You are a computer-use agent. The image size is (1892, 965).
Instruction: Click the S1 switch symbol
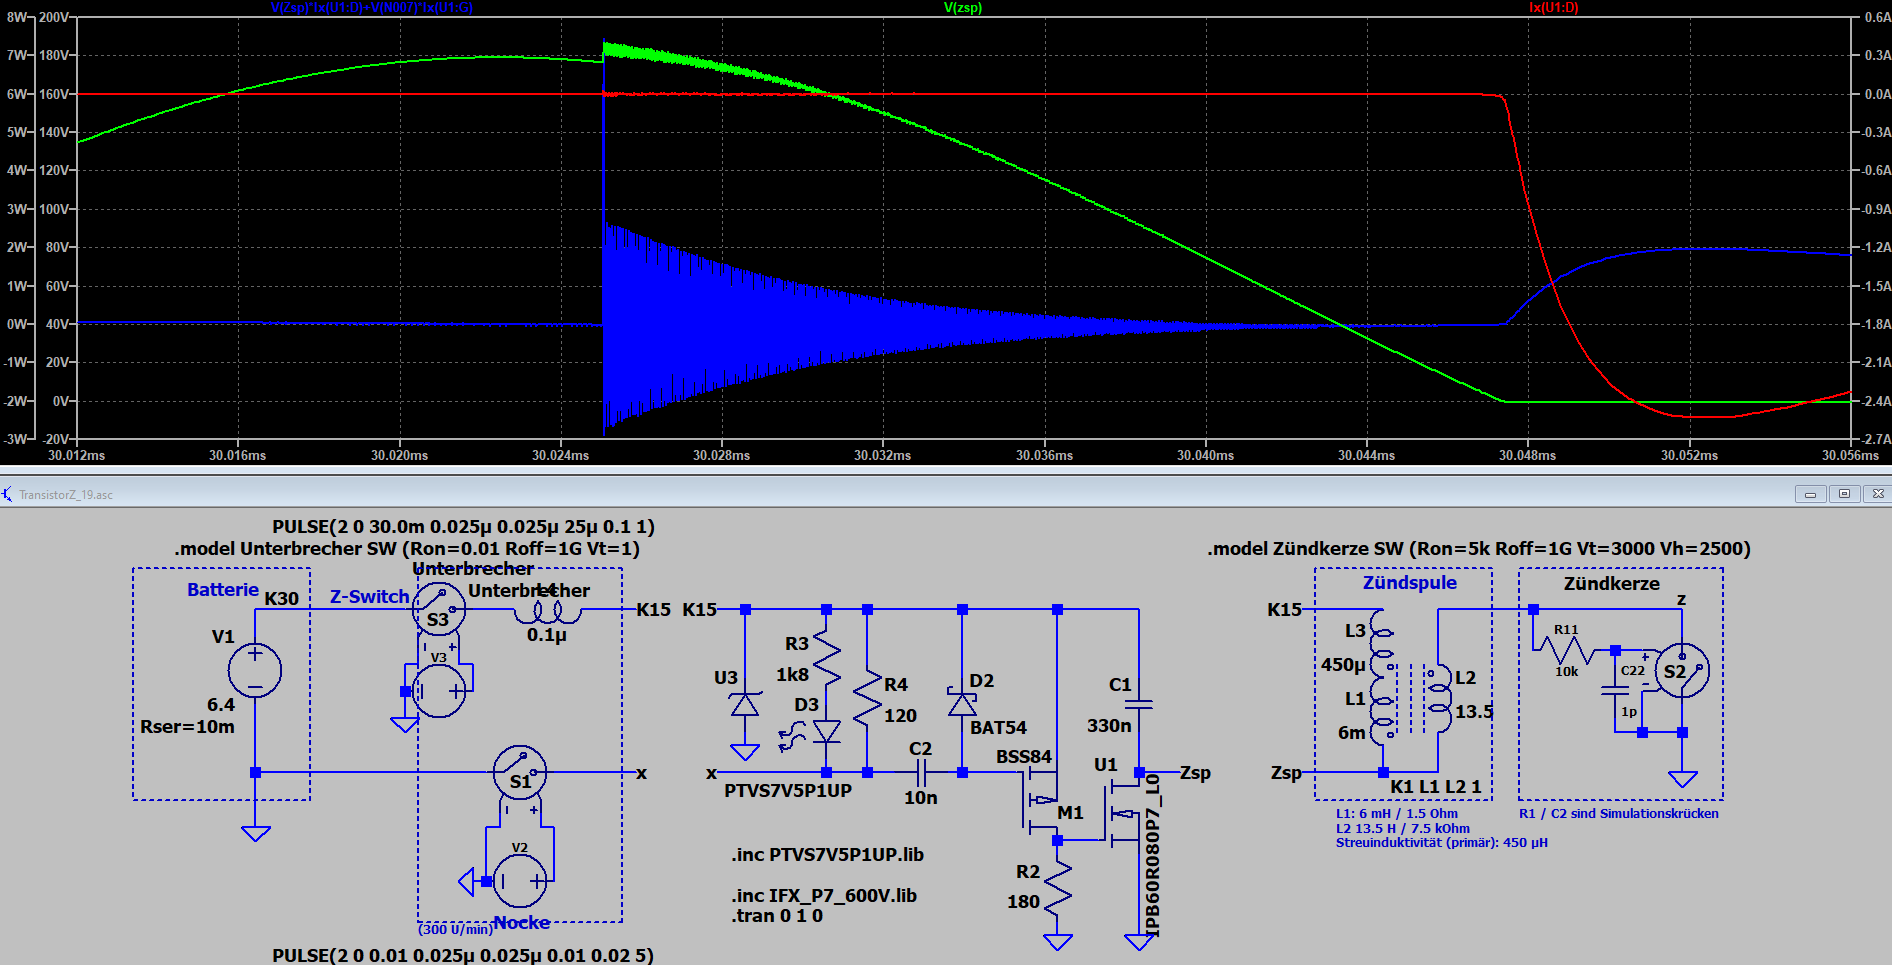(x=520, y=772)
